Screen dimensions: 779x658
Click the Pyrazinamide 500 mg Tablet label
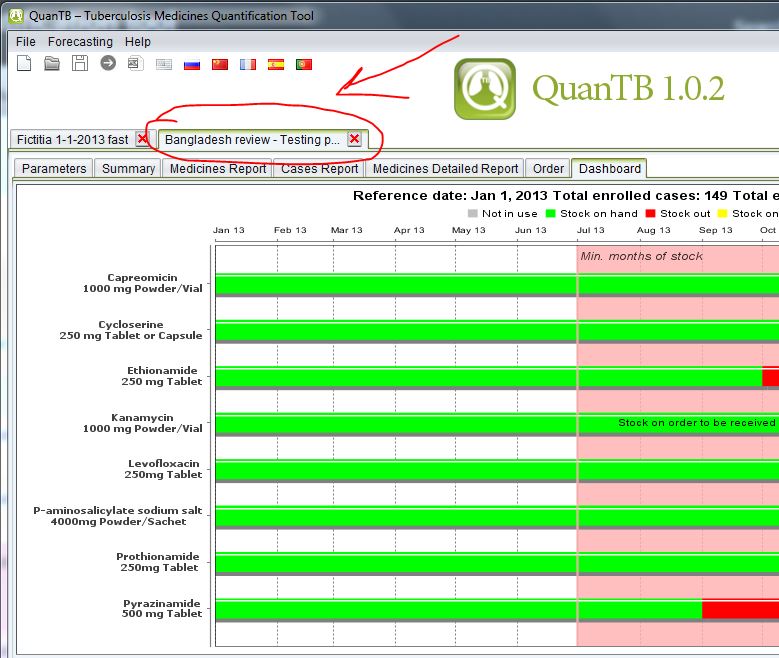(x=162, y=608)
